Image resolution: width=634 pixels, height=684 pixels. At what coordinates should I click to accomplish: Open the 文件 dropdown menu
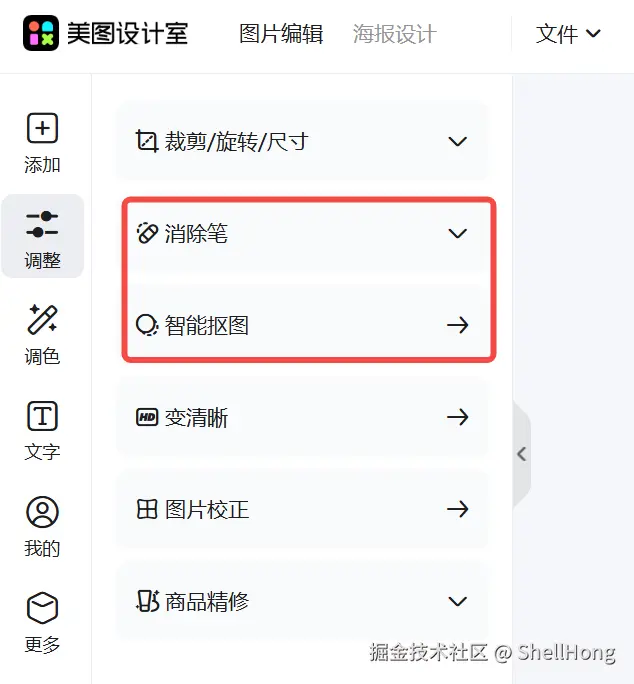click(x=568, y=34)
